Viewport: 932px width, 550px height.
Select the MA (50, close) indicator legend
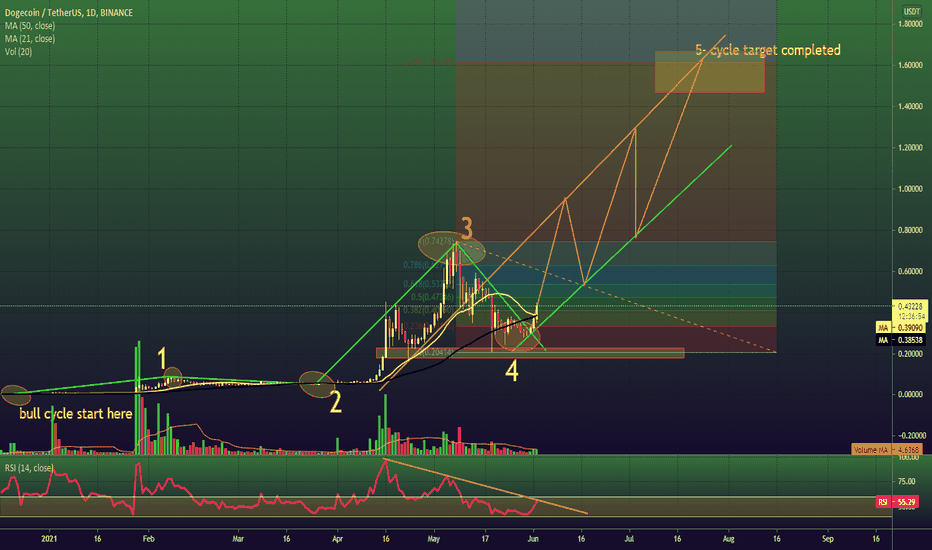coord(30,26)
